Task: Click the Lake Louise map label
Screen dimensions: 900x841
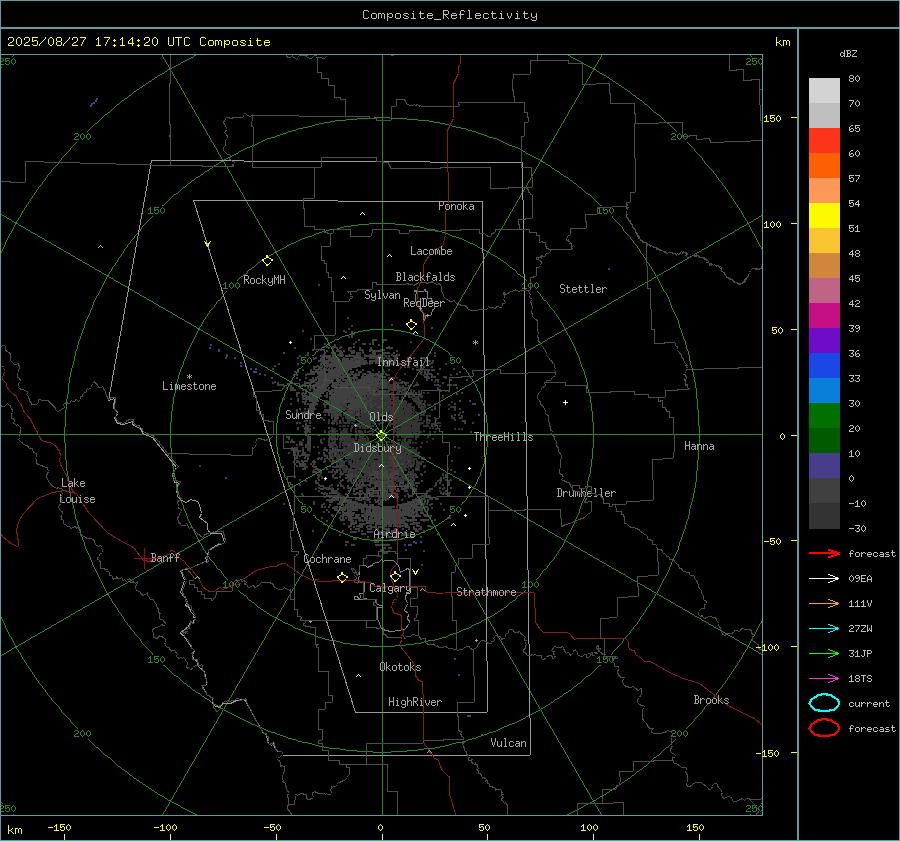Action: [77, 491]
